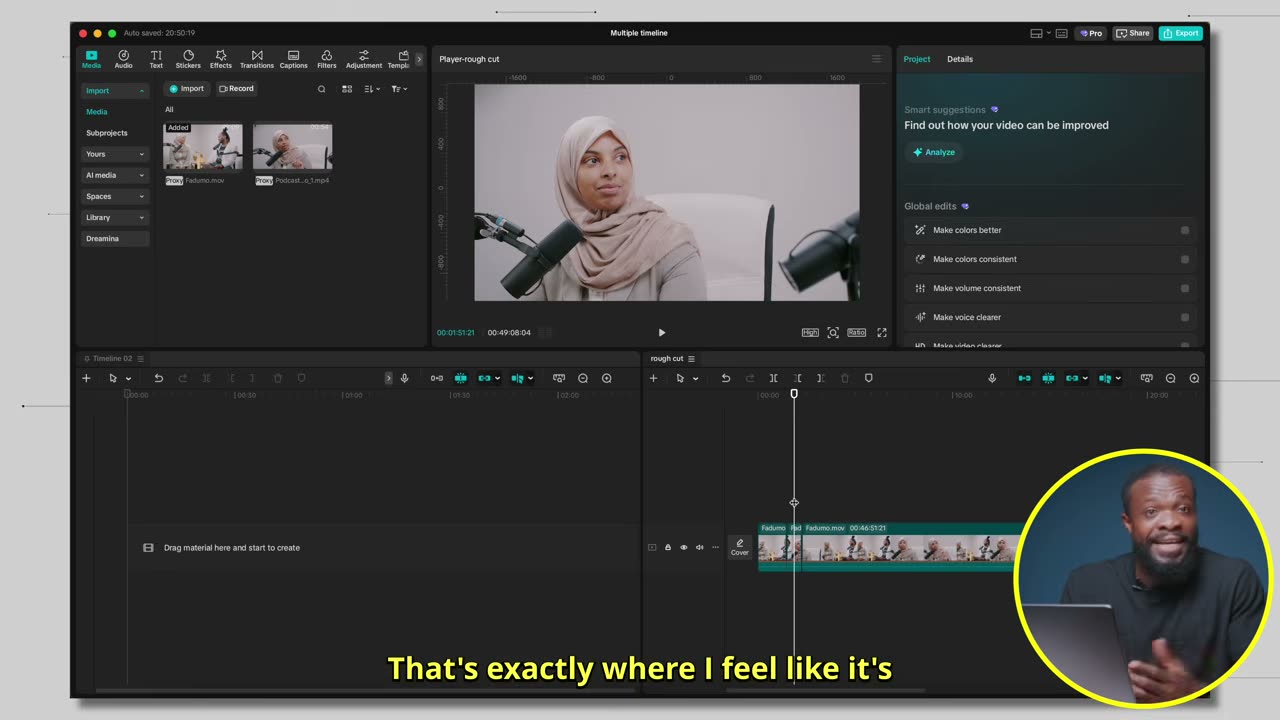The image size is (1280, 720).
Task: Play the video in the player
Action: point(661,333)
